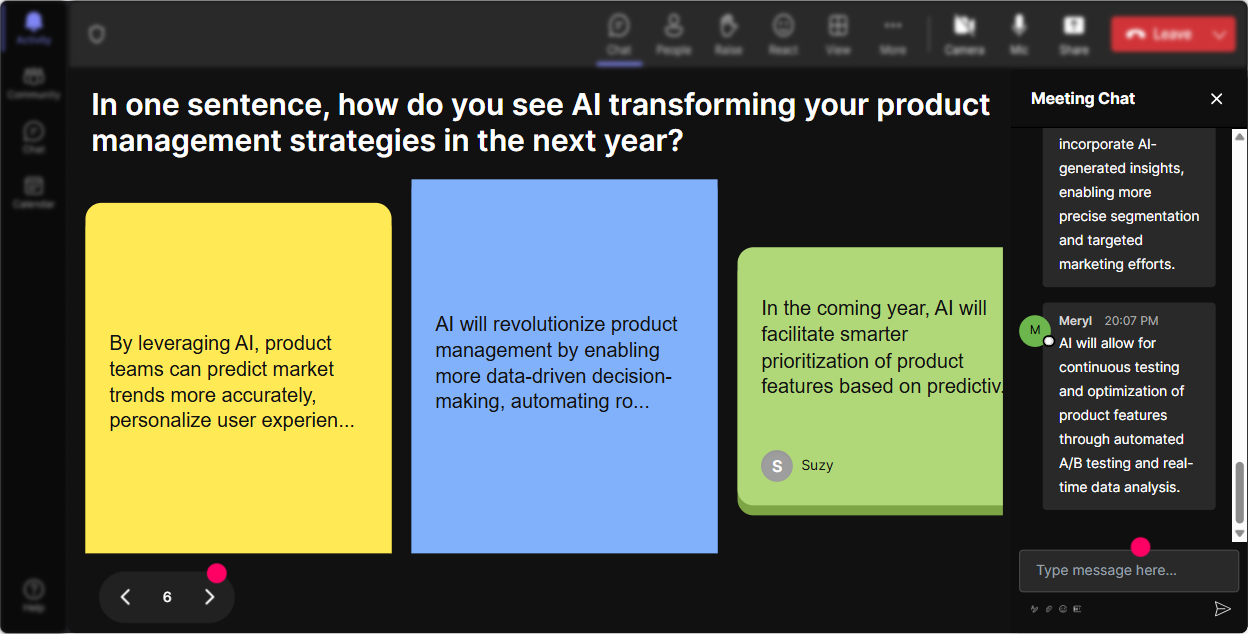Click Meryl's avatar in chat
Screen dimensions: 1248x634
[1035, 330]
